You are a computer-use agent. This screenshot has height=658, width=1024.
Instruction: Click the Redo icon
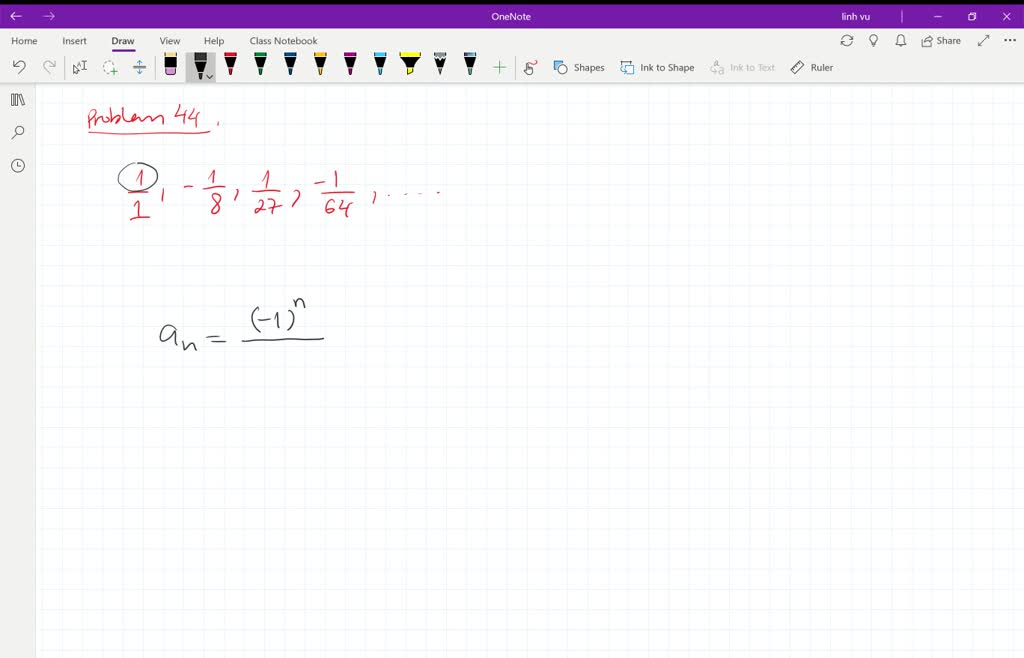pos(48,66)
